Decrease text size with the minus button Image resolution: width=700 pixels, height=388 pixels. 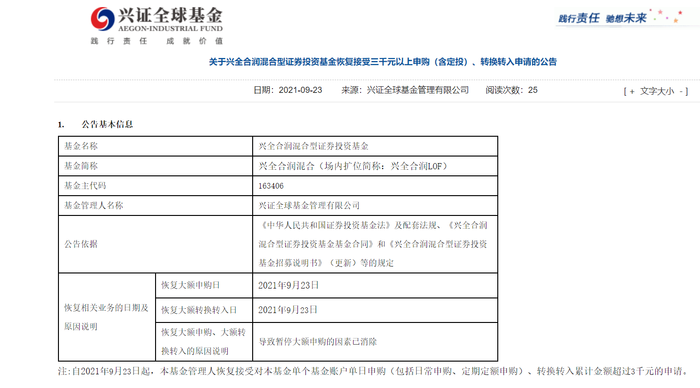681,91
